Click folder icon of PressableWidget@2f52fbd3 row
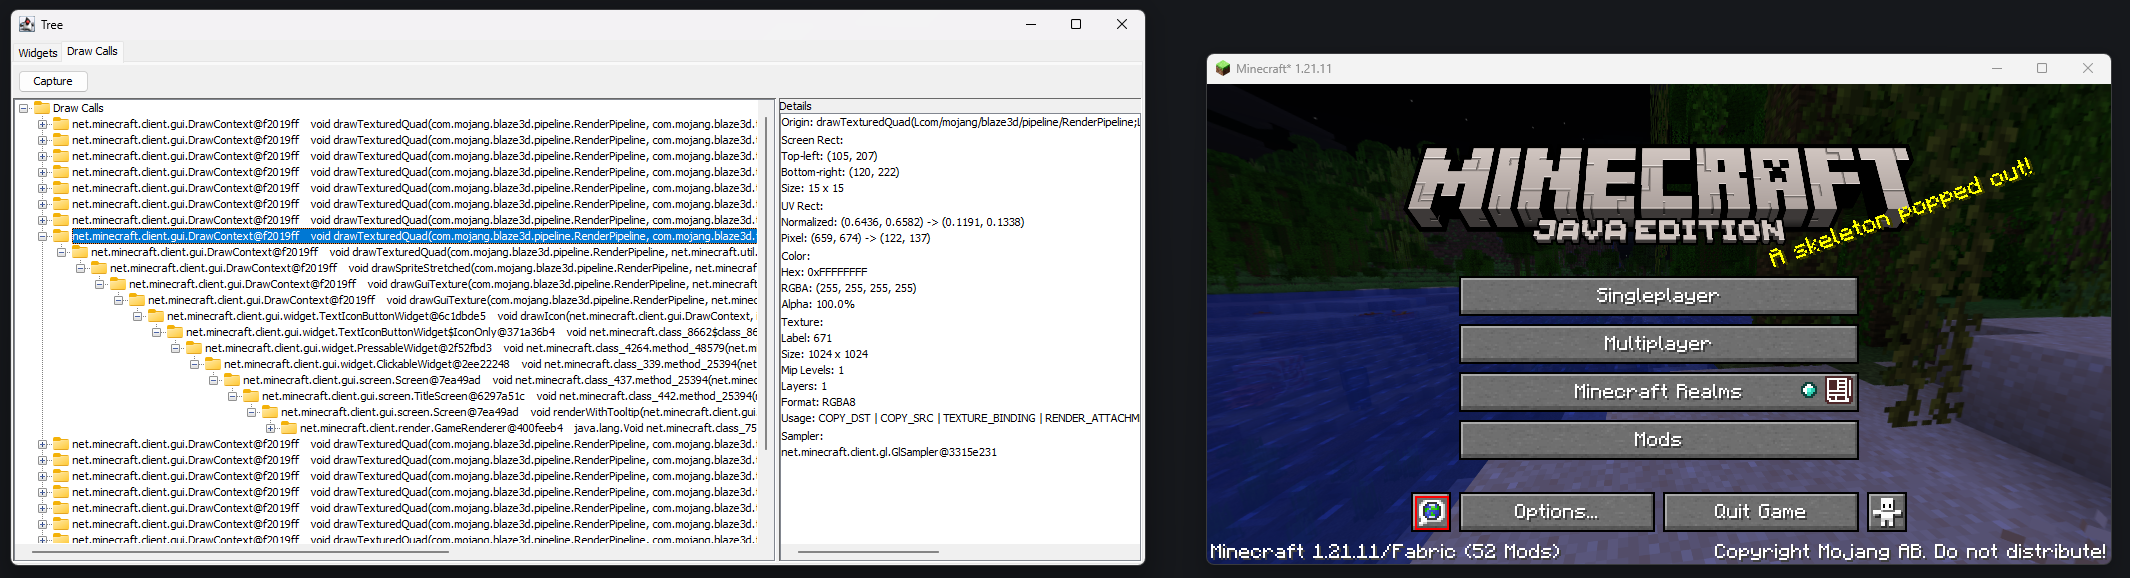This screenshot has width=2130, height=578. coord(194,348)
